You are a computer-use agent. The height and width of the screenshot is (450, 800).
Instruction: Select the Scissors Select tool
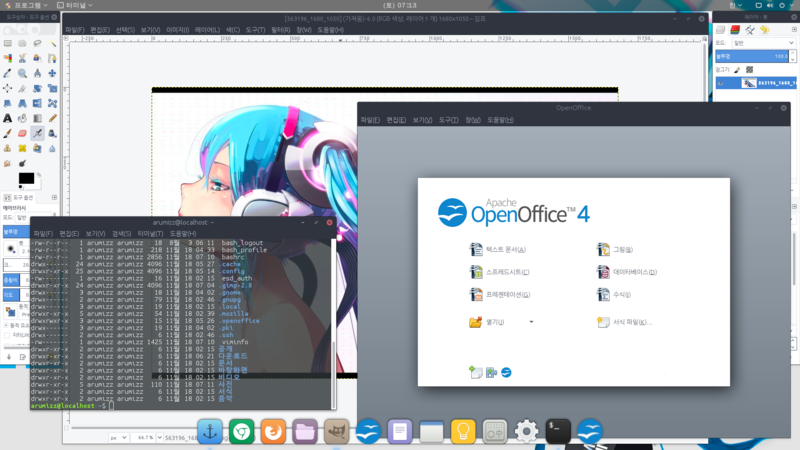tap(22, 58)
